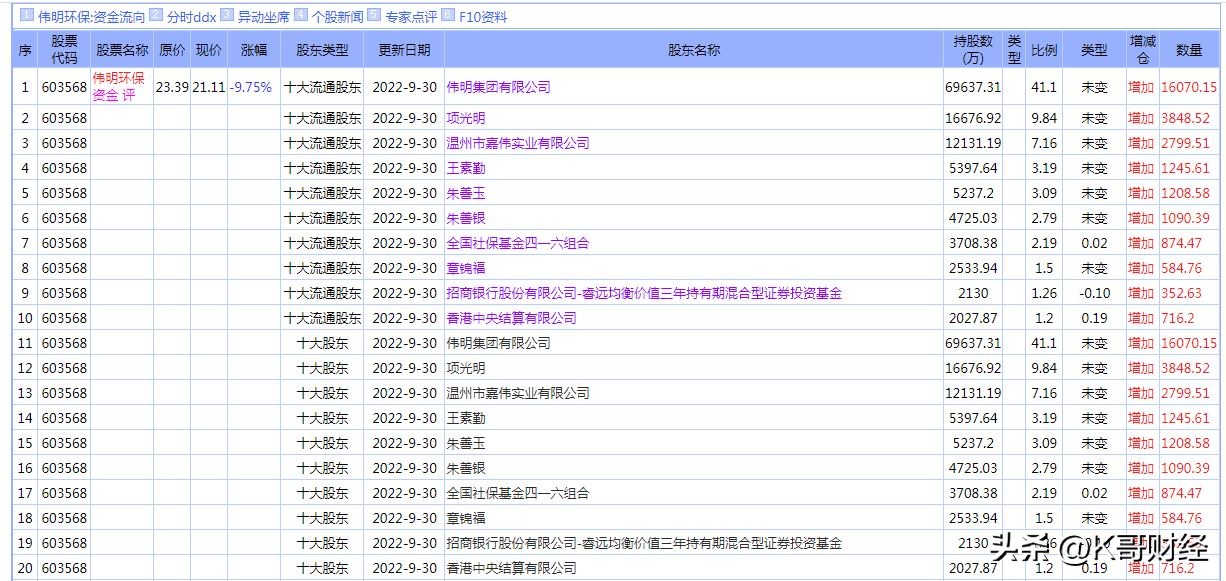Click 全国社保基金四一六组合 name in row 17
The width and height of the screenshot is (1226, 581).
click(x=517, y=493)
